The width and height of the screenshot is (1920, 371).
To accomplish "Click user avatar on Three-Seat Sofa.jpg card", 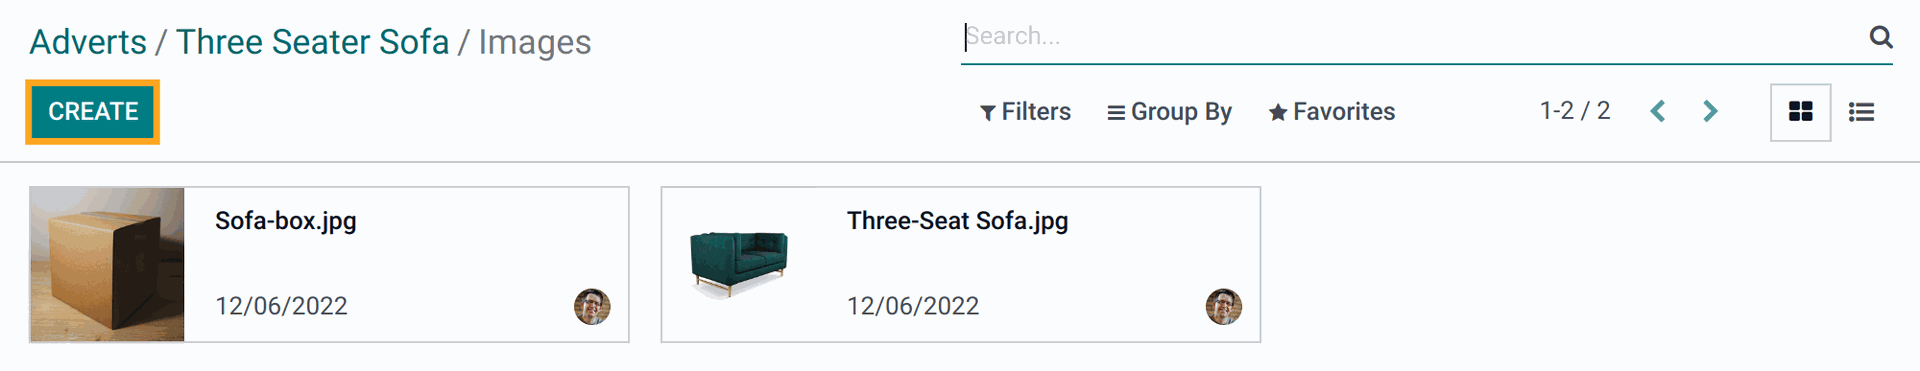I will tap(1224, 307).
